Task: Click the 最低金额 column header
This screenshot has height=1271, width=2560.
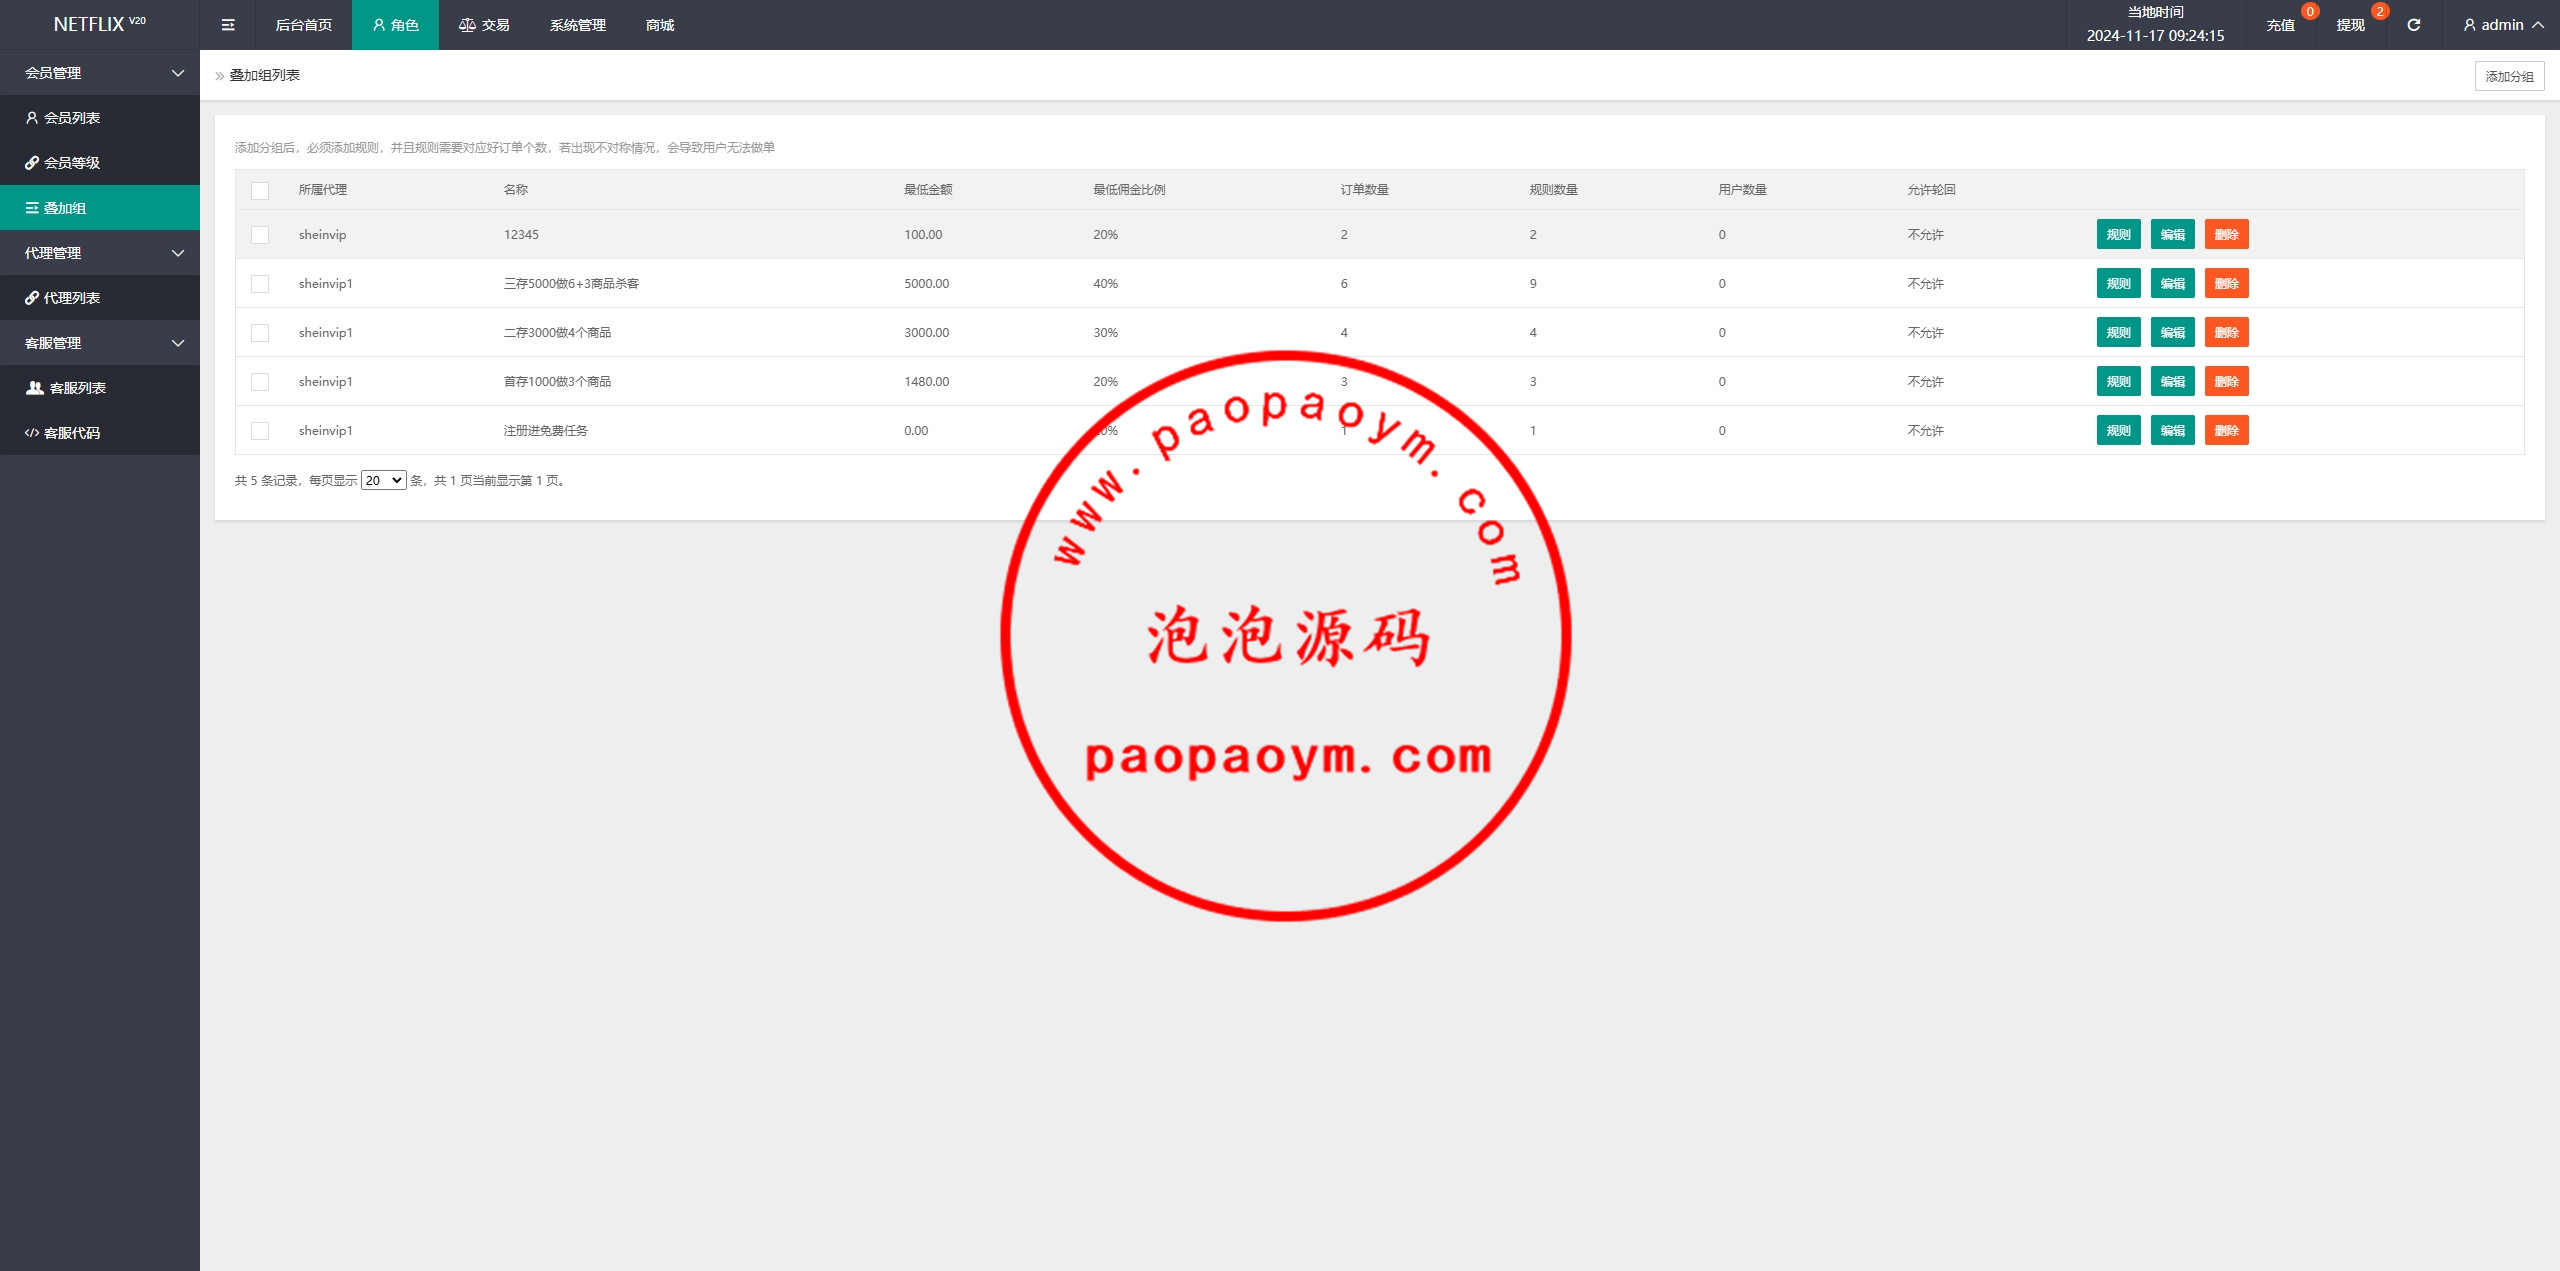Action: pos(928,190)
